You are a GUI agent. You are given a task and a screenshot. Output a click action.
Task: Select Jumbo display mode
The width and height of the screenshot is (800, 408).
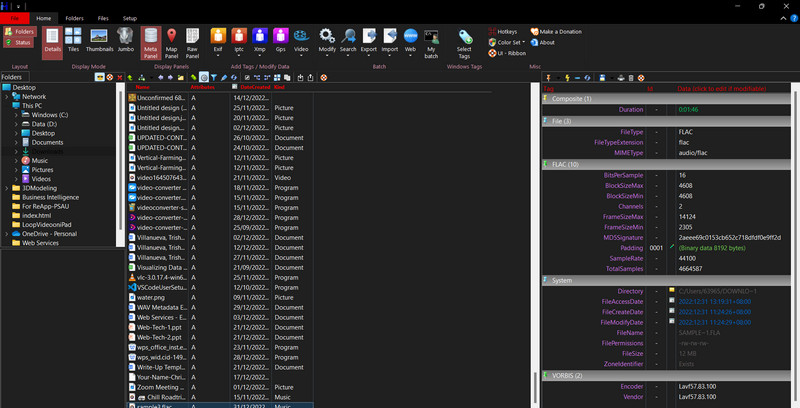click(124, 40)
